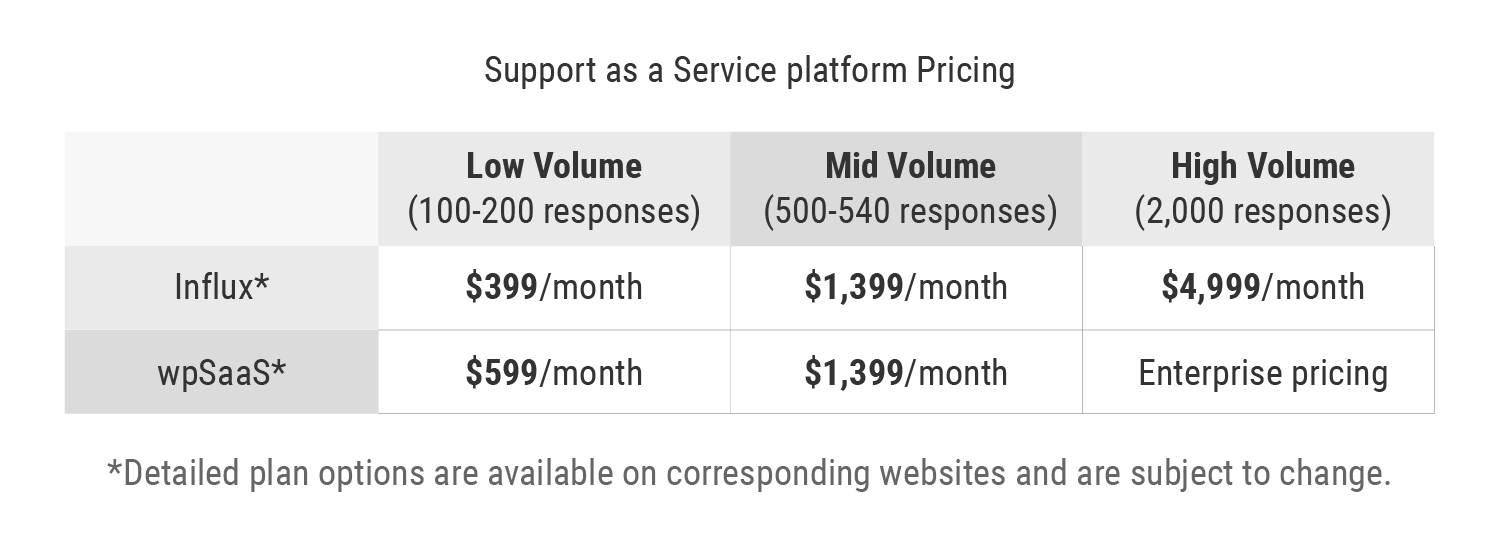Select the 'Low Volume' column heading

[x=554, y=166]
